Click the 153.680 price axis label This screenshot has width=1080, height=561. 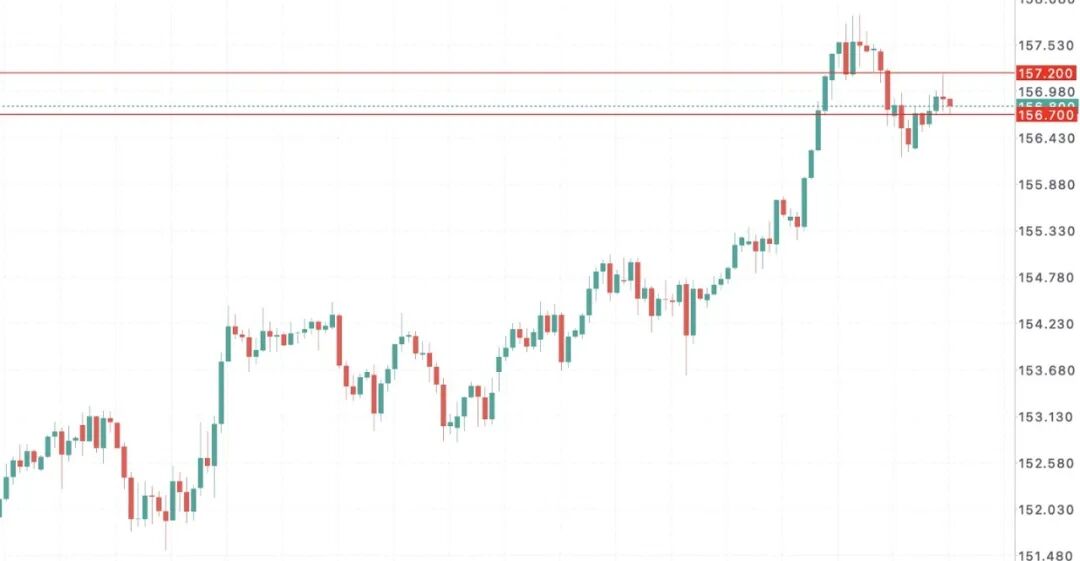click(x=1046, y=371)
